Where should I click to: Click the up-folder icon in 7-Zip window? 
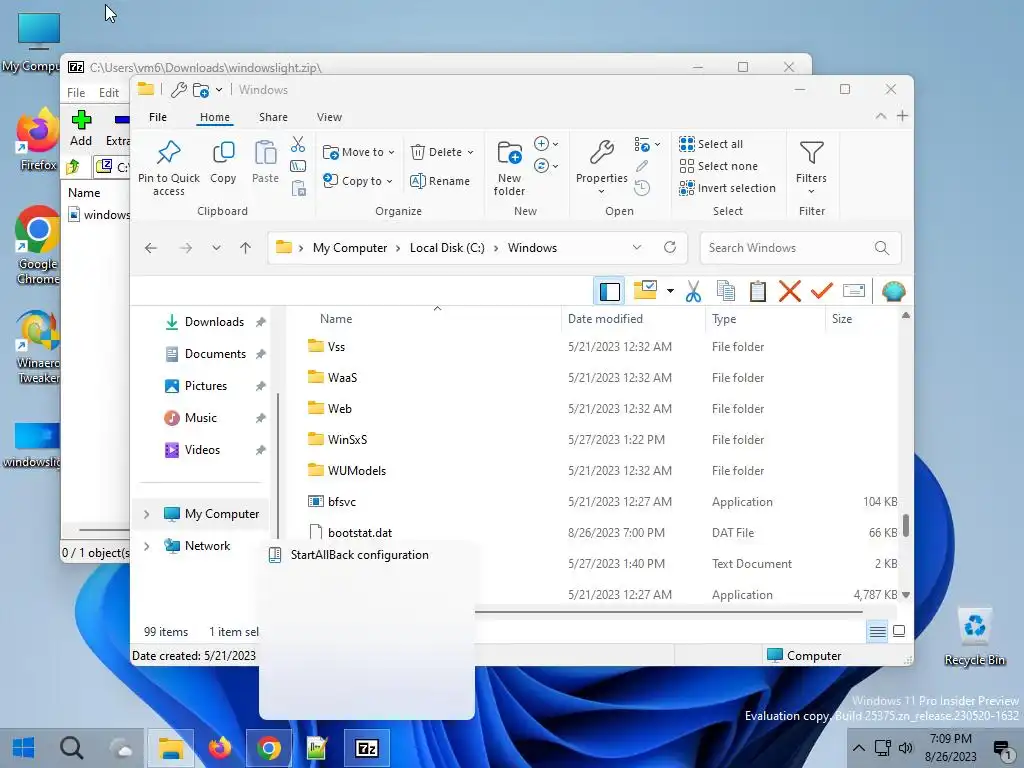(72, 167)
